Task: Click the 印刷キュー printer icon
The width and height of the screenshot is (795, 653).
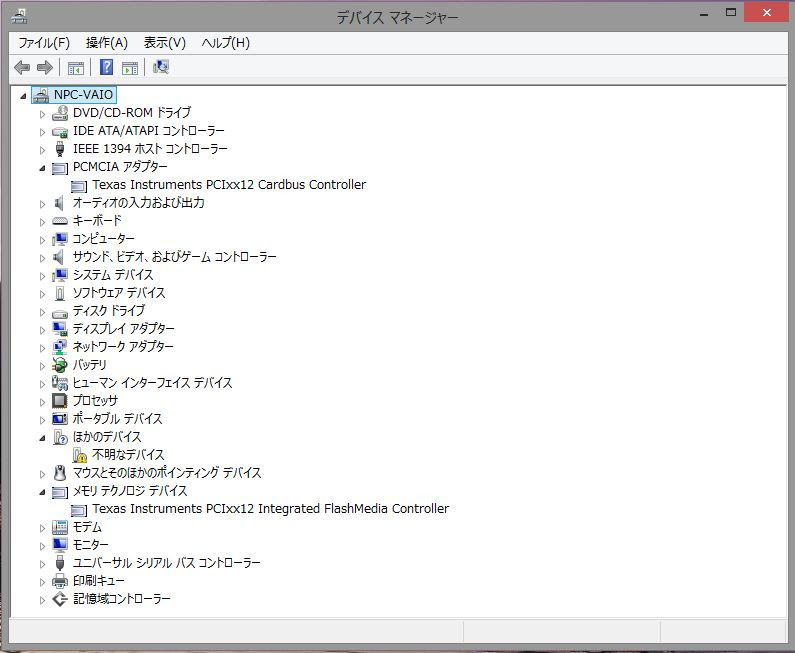Action: [x=60, y=581]
